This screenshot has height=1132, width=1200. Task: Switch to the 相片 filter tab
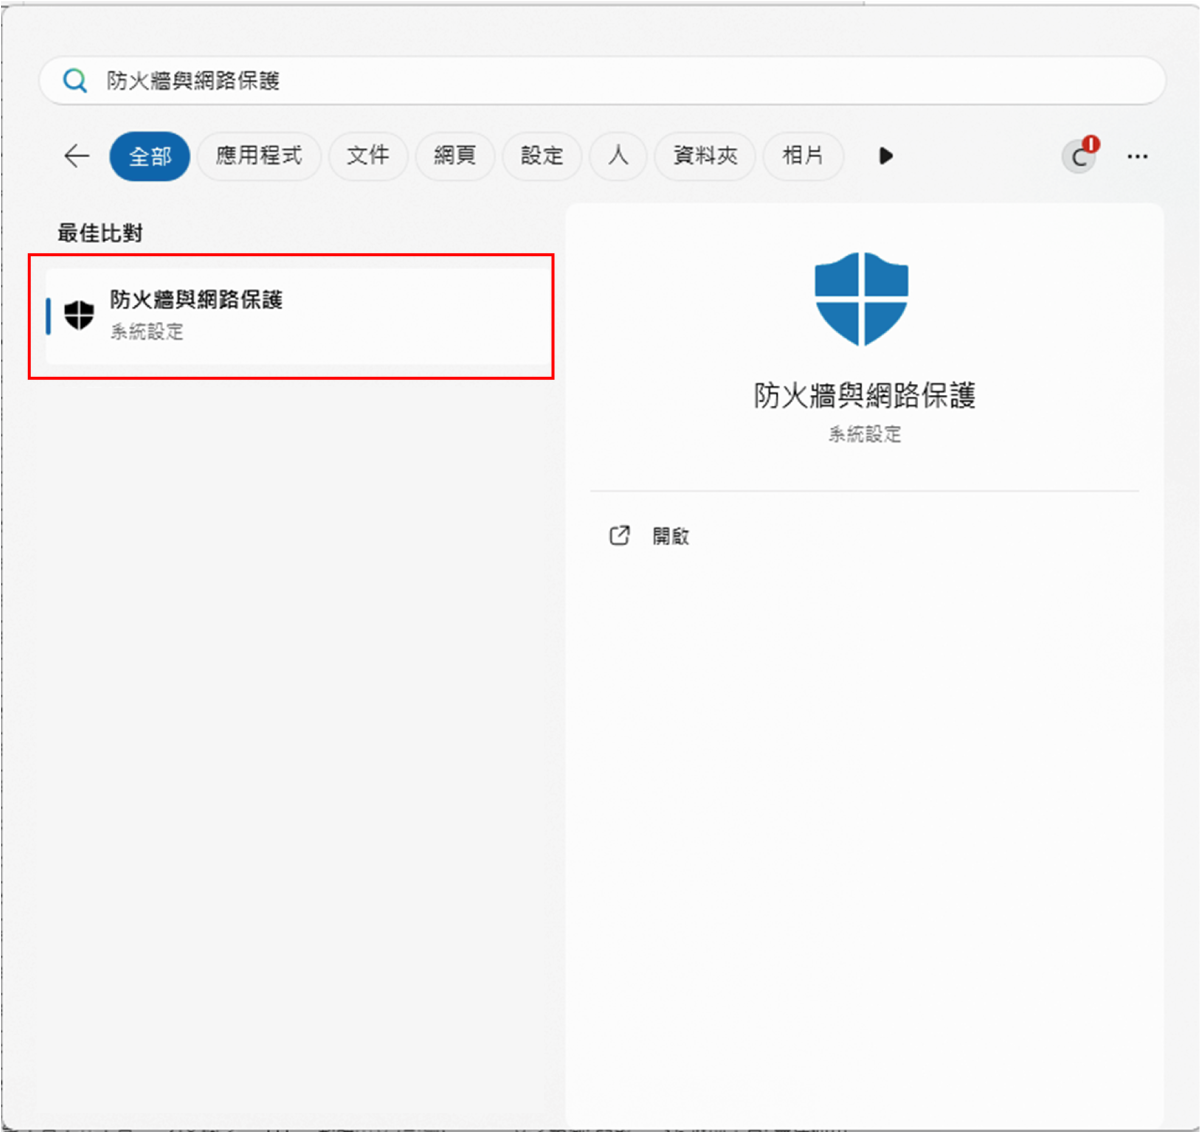(x=803, y=156)
